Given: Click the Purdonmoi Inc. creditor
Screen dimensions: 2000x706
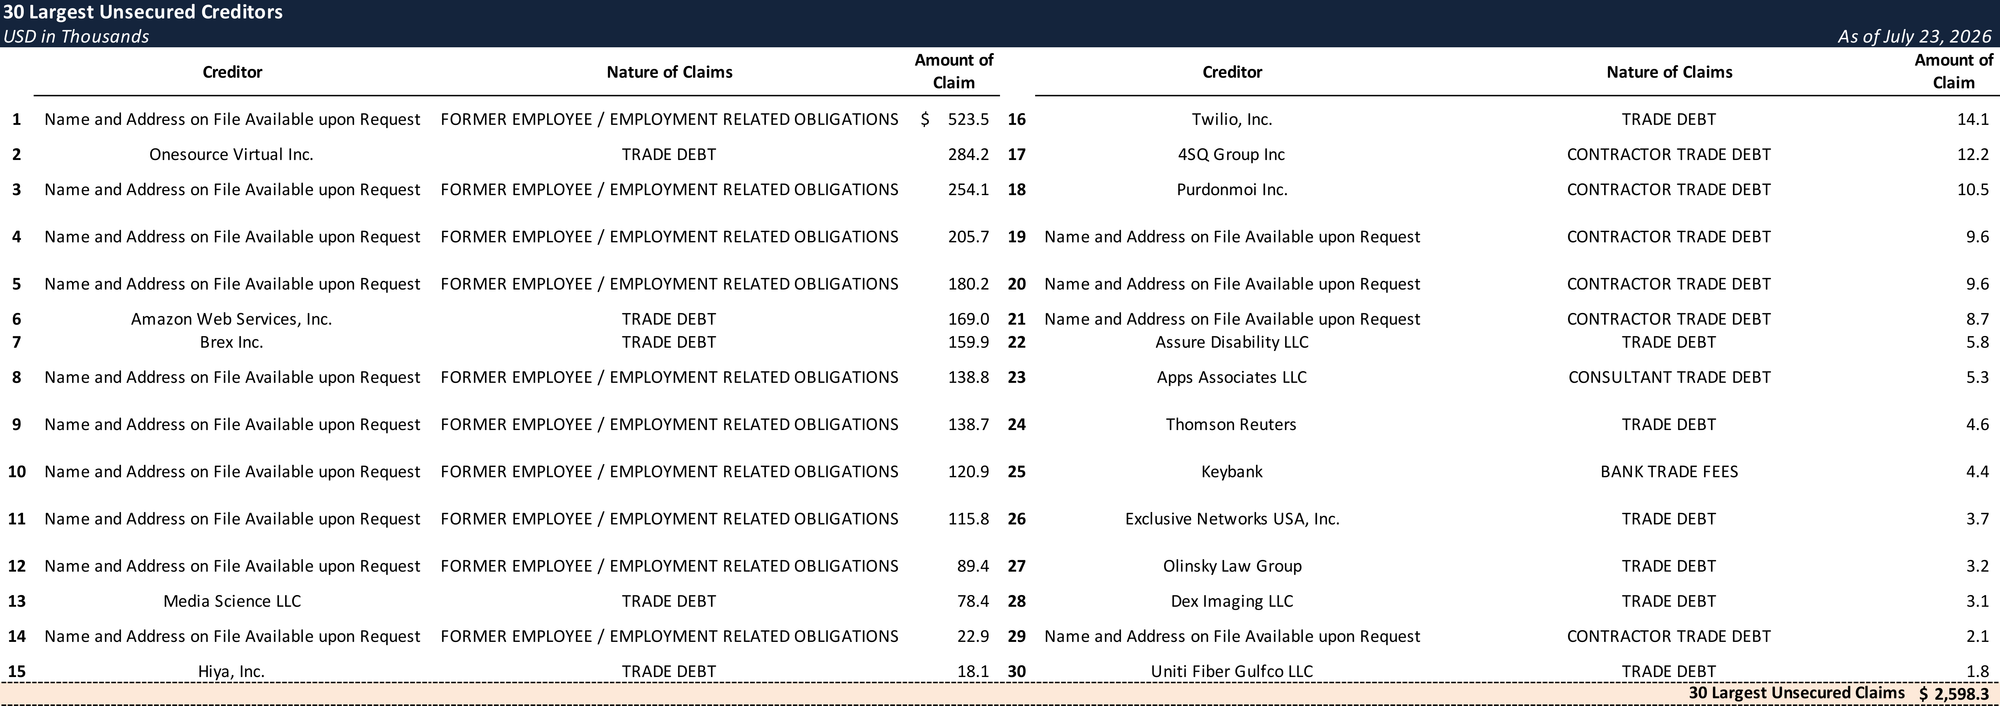Looking at the screenshot, I should click(x=1232, y=189).
